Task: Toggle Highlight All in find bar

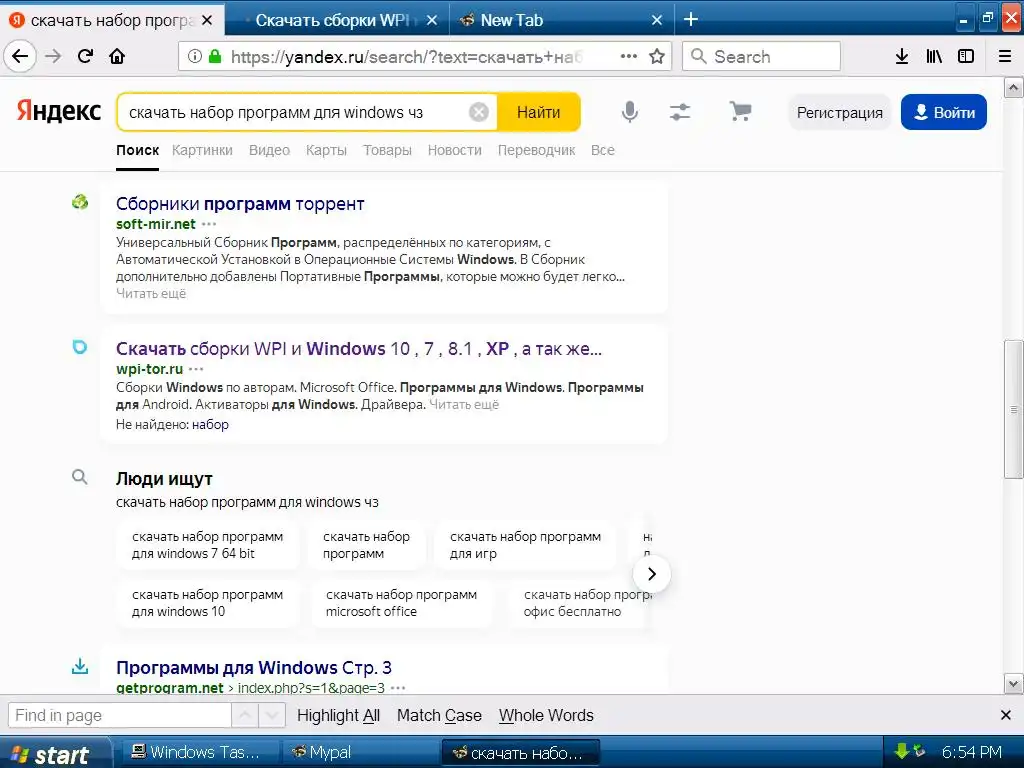Action: coord(338,715)
